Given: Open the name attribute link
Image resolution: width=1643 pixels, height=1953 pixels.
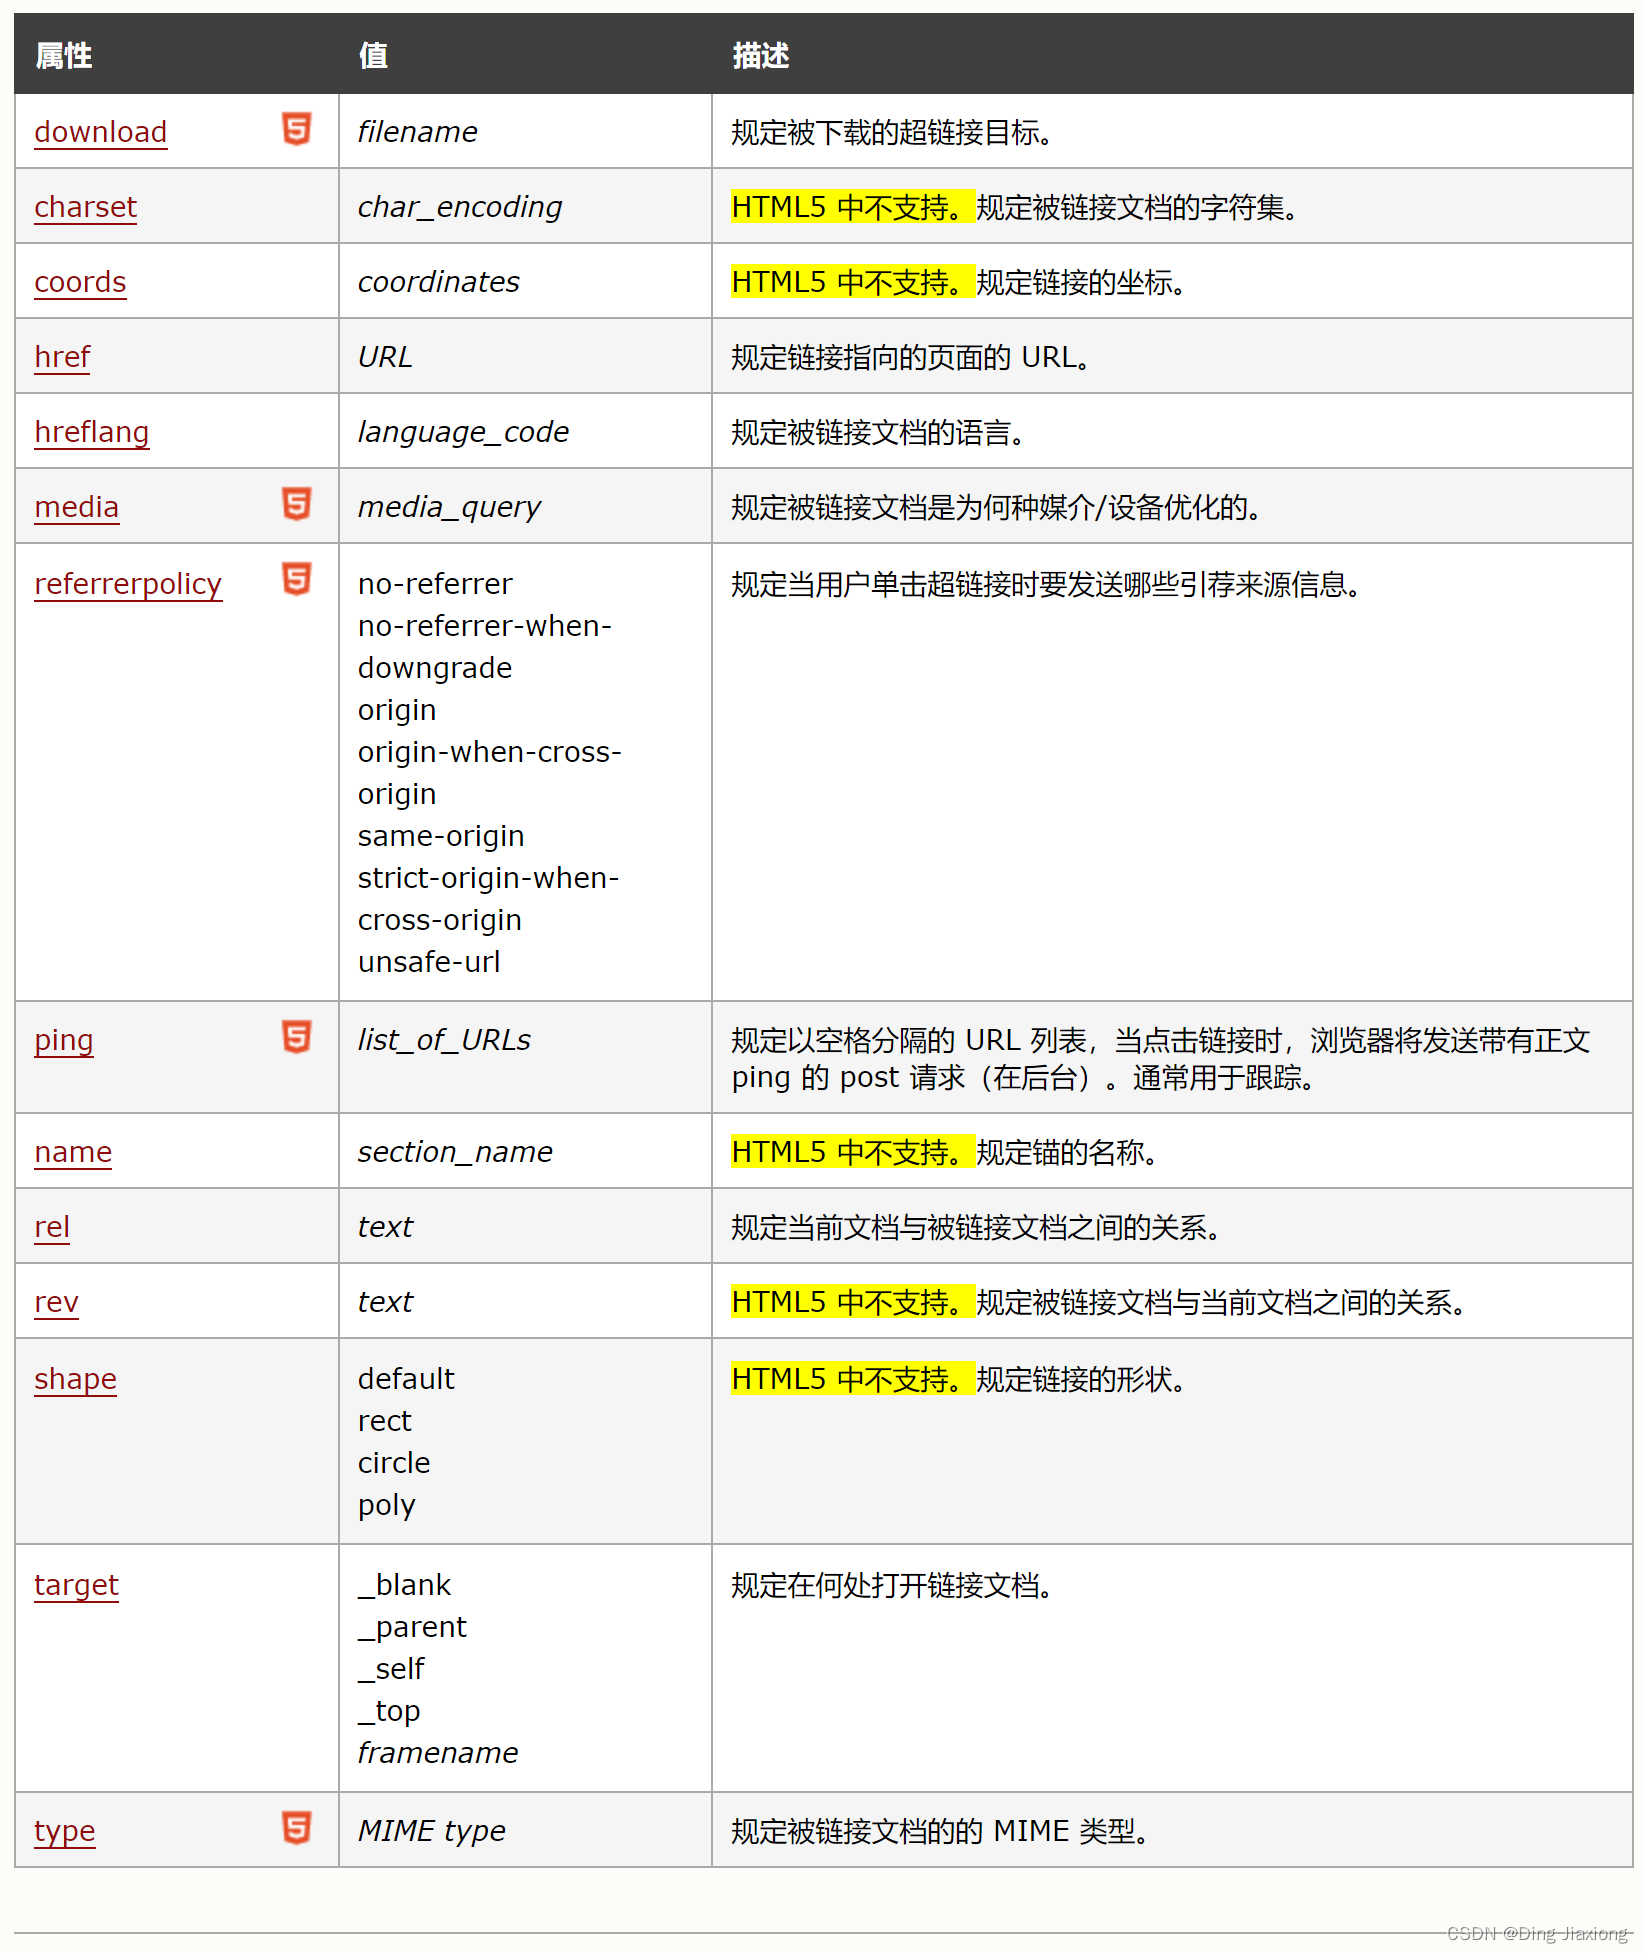Looking at the screenshot, I should coord(73,1152).
